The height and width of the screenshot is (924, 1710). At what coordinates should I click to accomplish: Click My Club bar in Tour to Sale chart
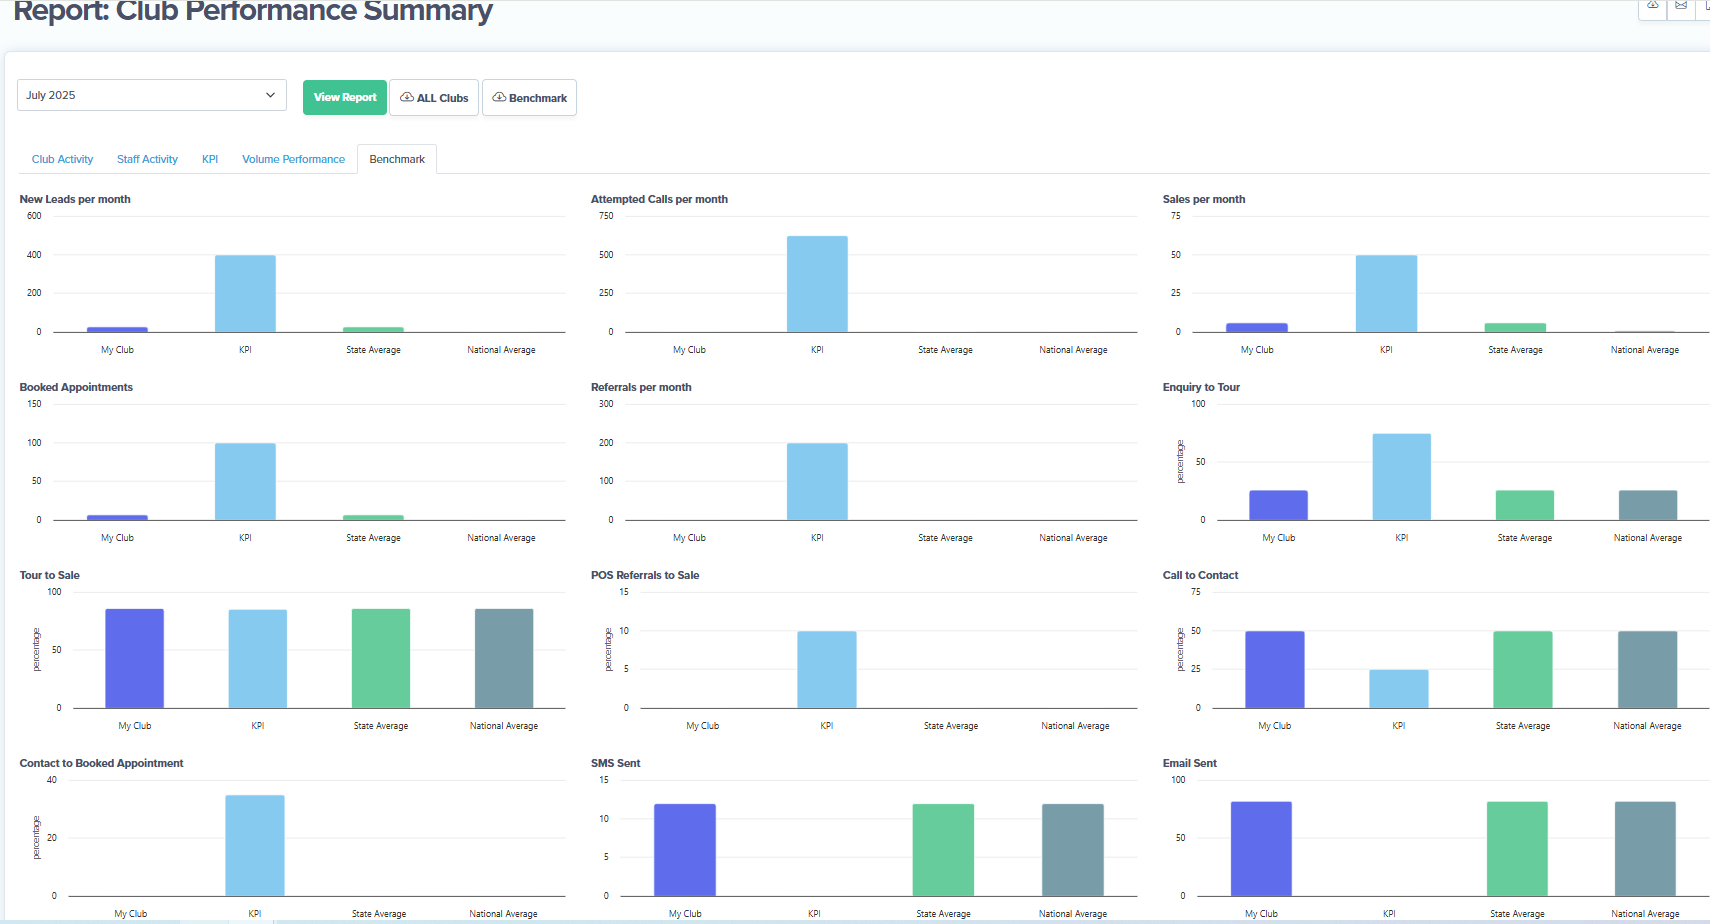(x=135, y=659)
